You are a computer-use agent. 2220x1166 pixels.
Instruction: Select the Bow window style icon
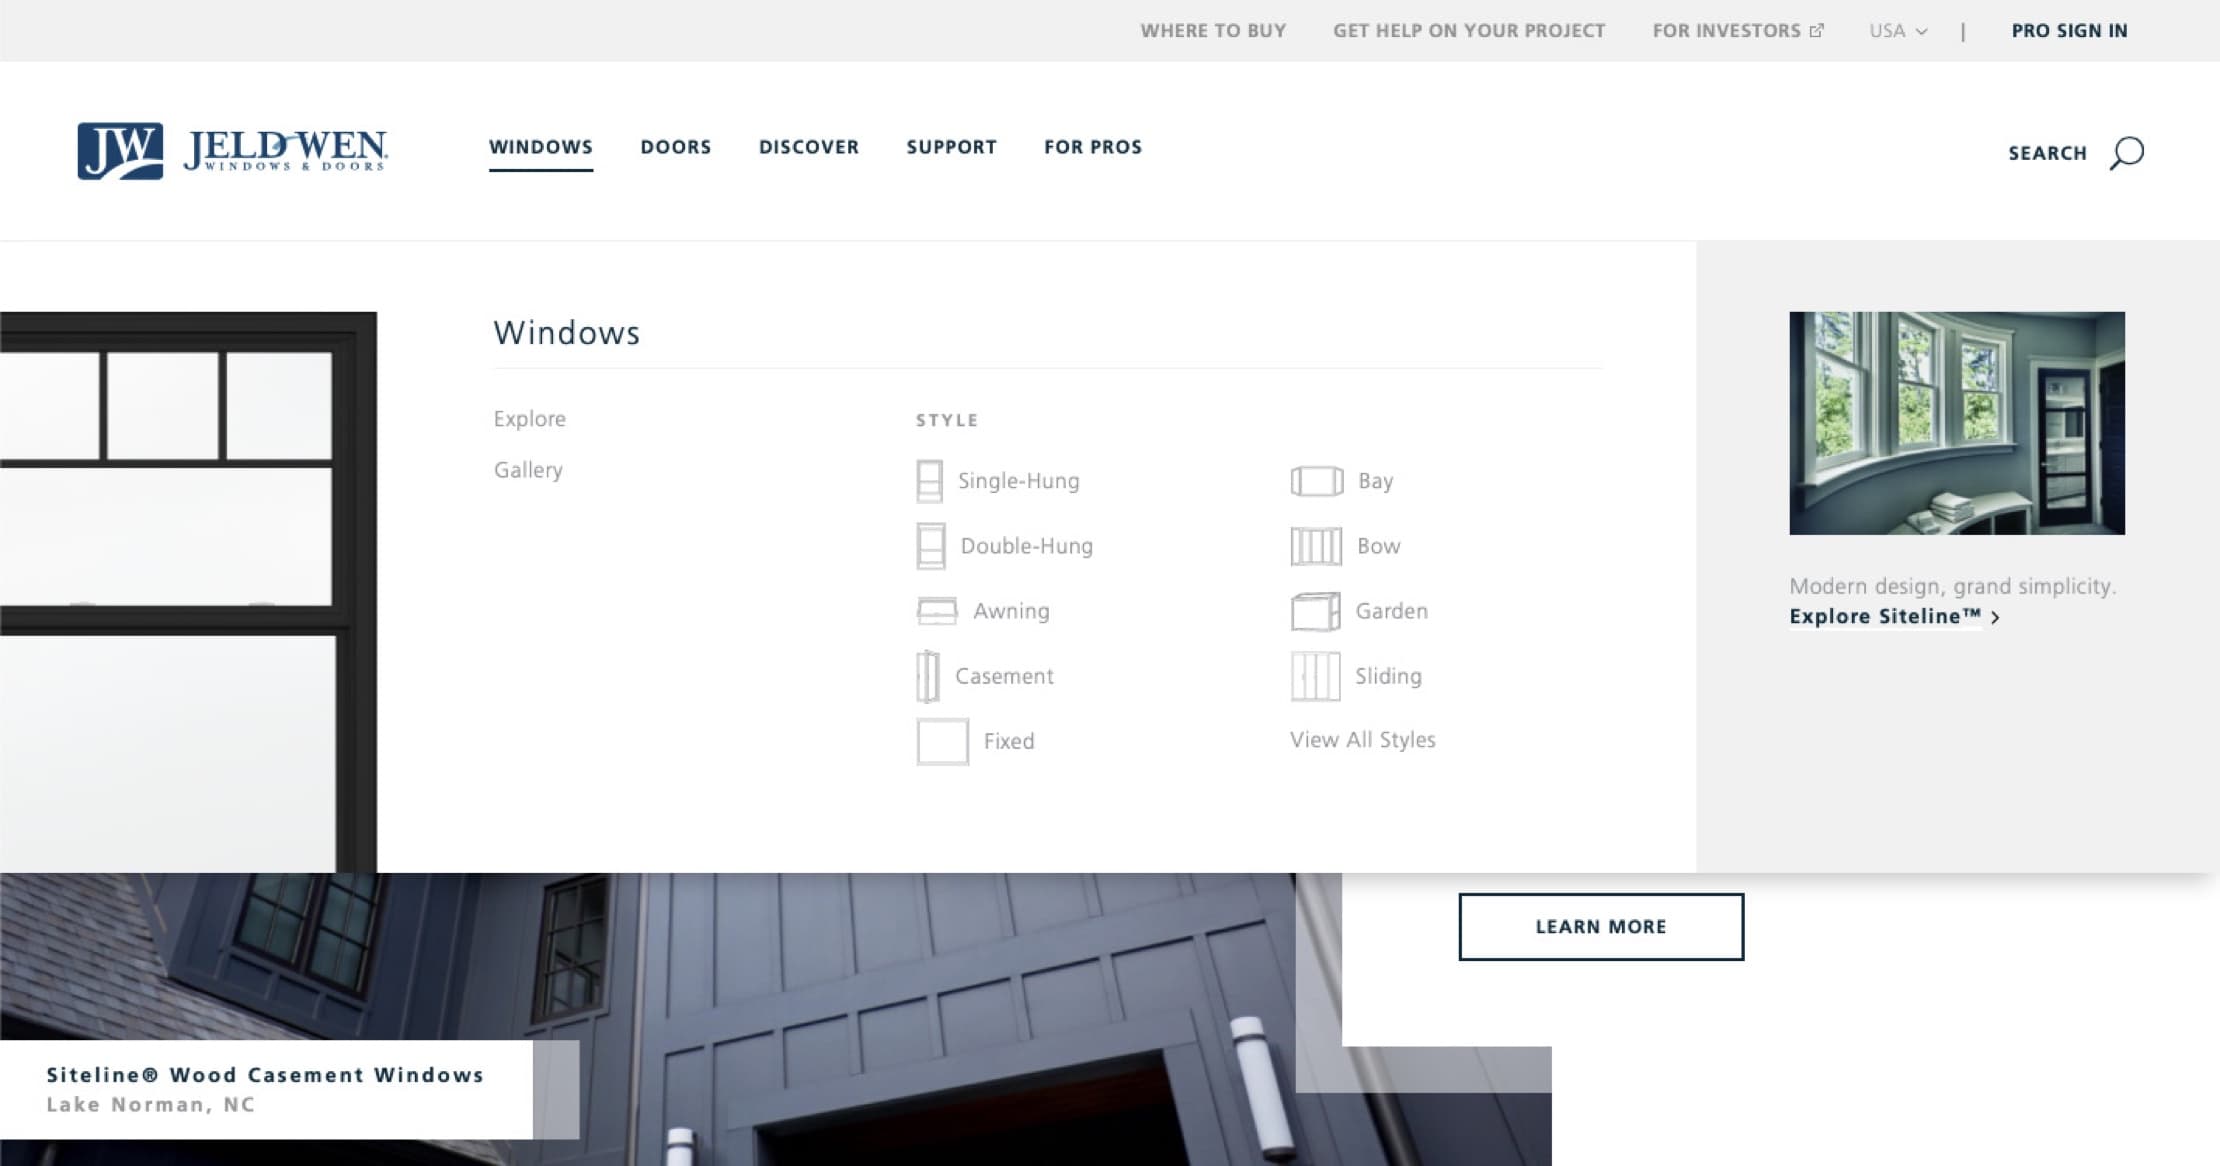click(1319, 546)
